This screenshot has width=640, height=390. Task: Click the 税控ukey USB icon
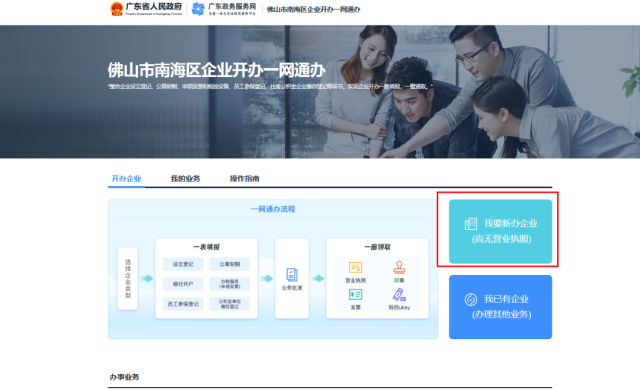click(x=399, y=295)
